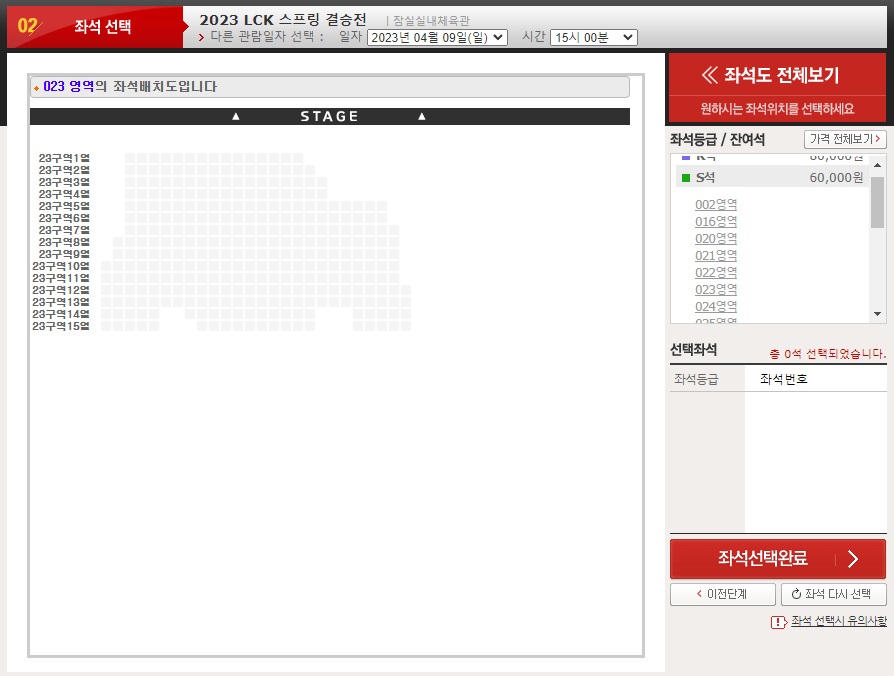Go back with the 이전단계 button
Image resolution: width=894 pixels, height=676 pixels.
pyautogui.click(x=722, y=594)
